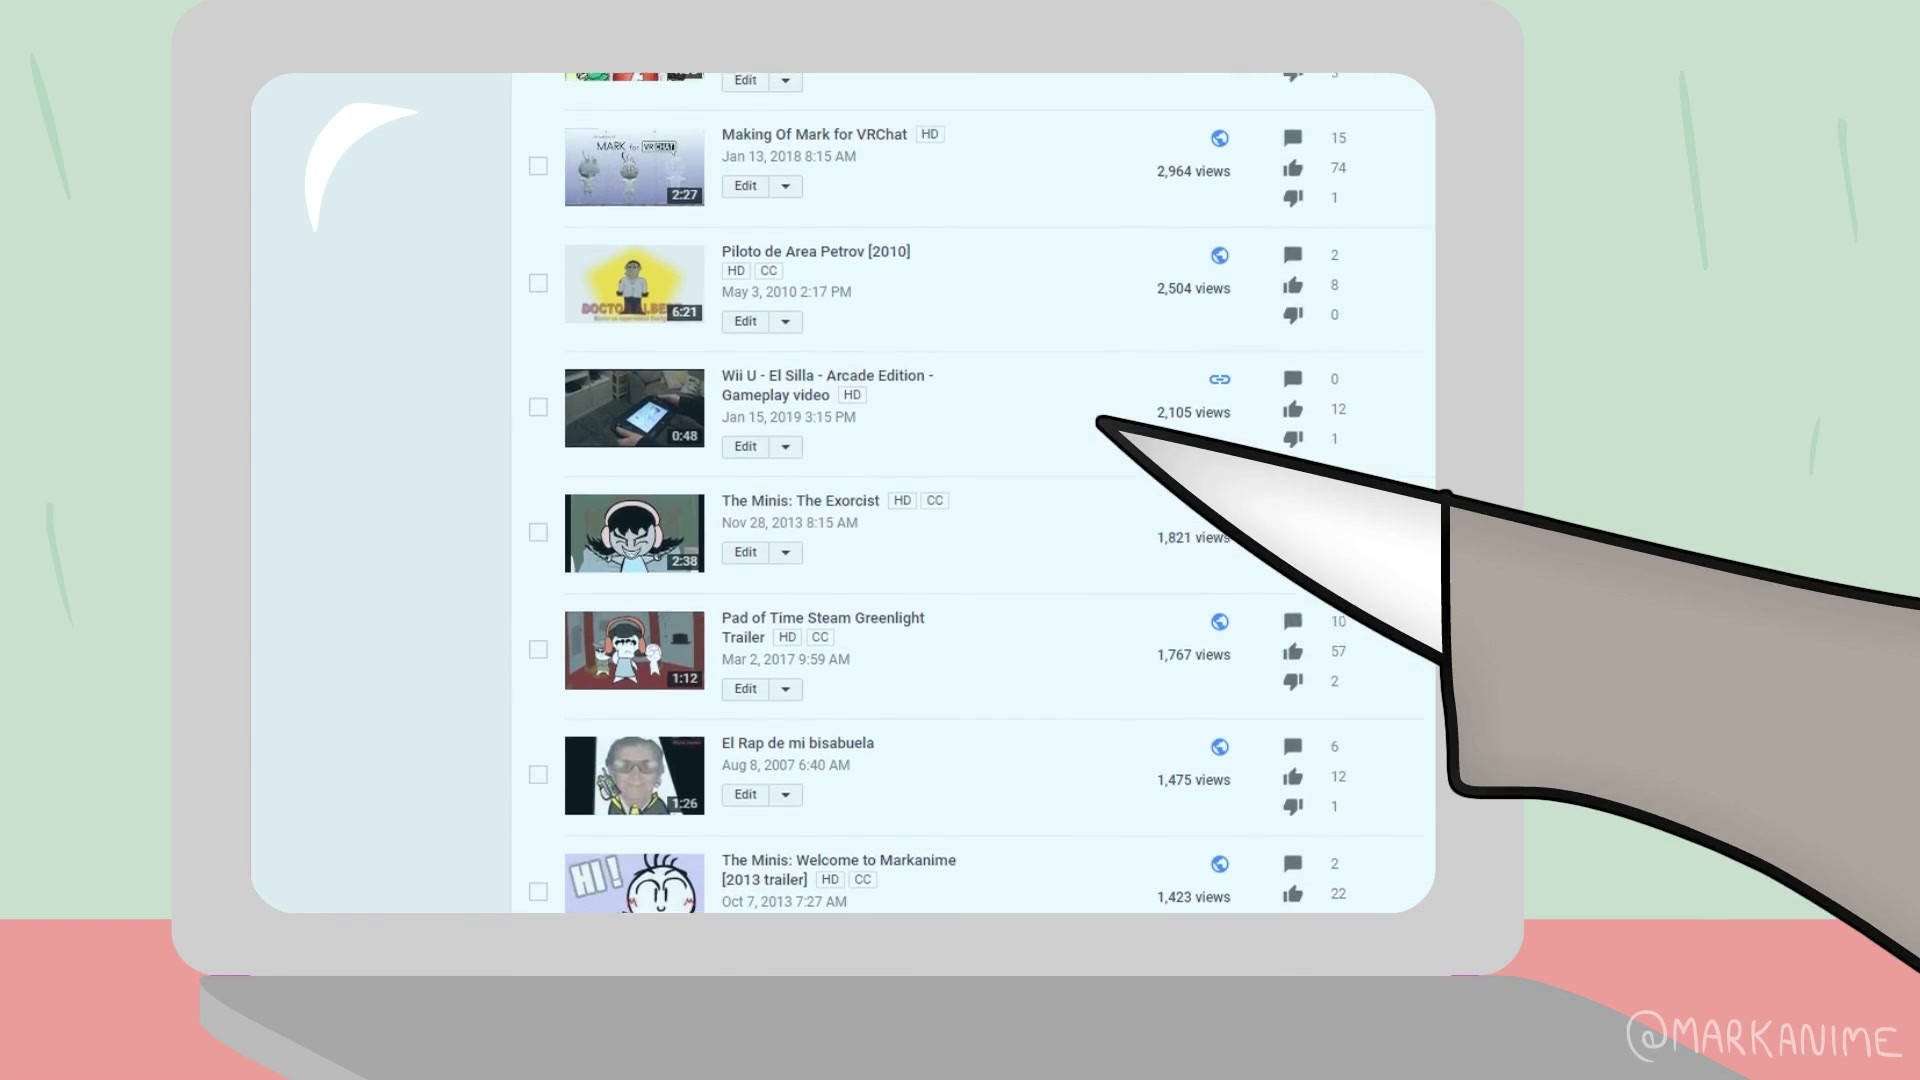Open The Minis: The Exorcist 2:38 thumbnail

[x=634, y=533]
